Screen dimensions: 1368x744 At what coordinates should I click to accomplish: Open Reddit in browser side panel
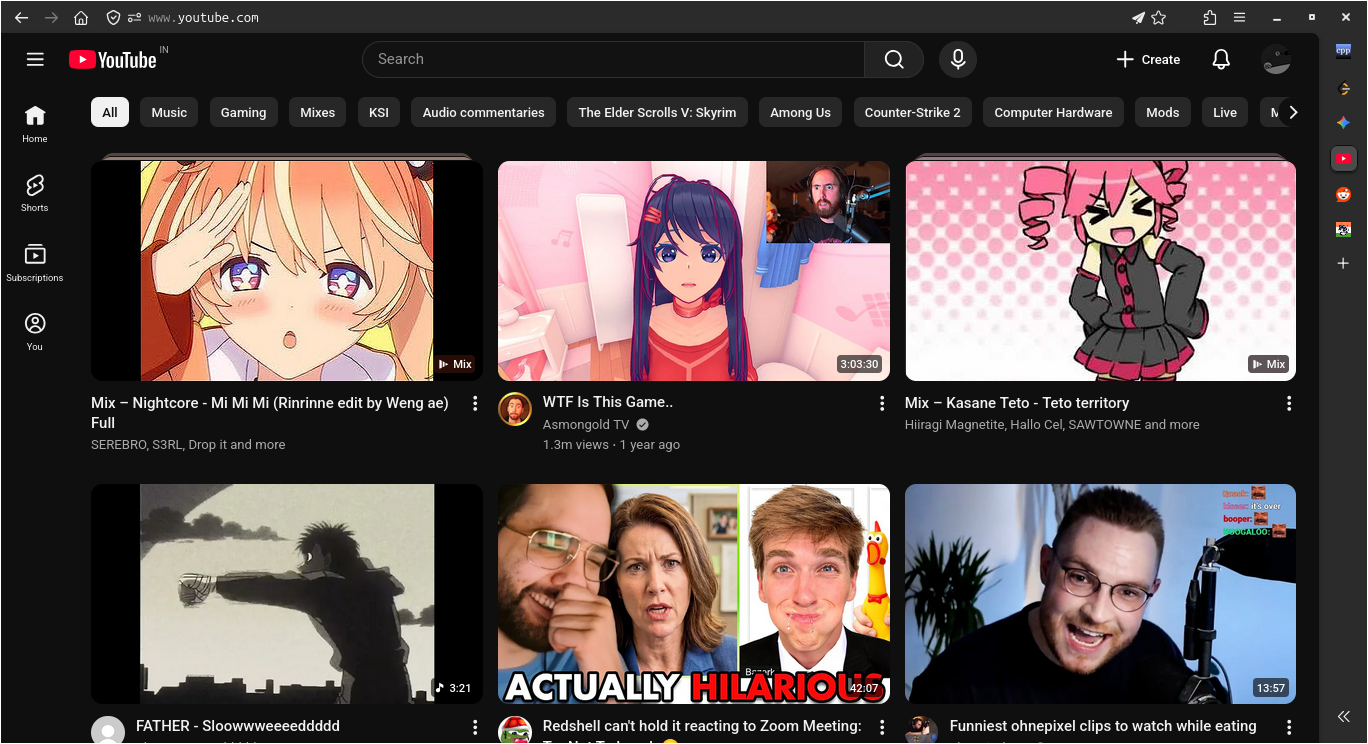pos(1343,194)
